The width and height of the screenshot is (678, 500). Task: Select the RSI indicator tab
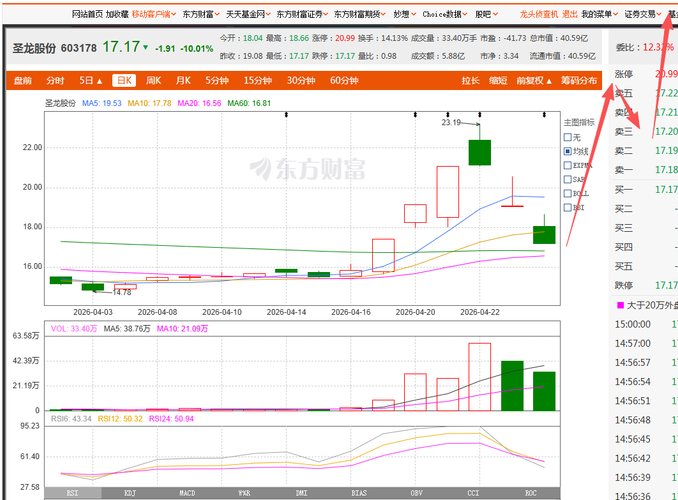[x=73, y=493]
